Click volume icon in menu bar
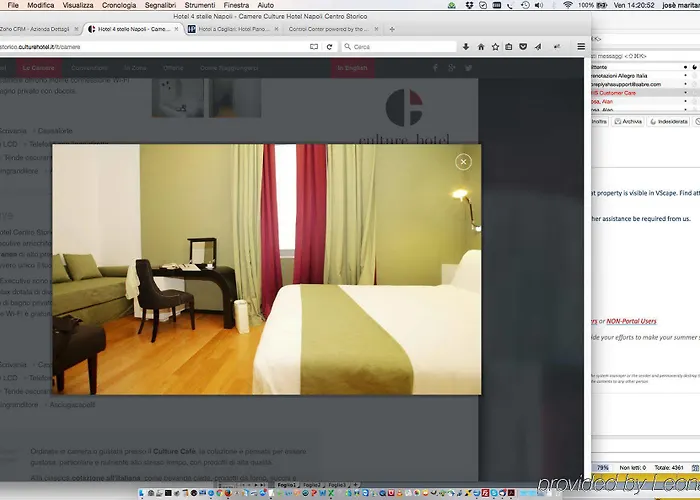The image size is (700, 500). click(x=539, y=5)
